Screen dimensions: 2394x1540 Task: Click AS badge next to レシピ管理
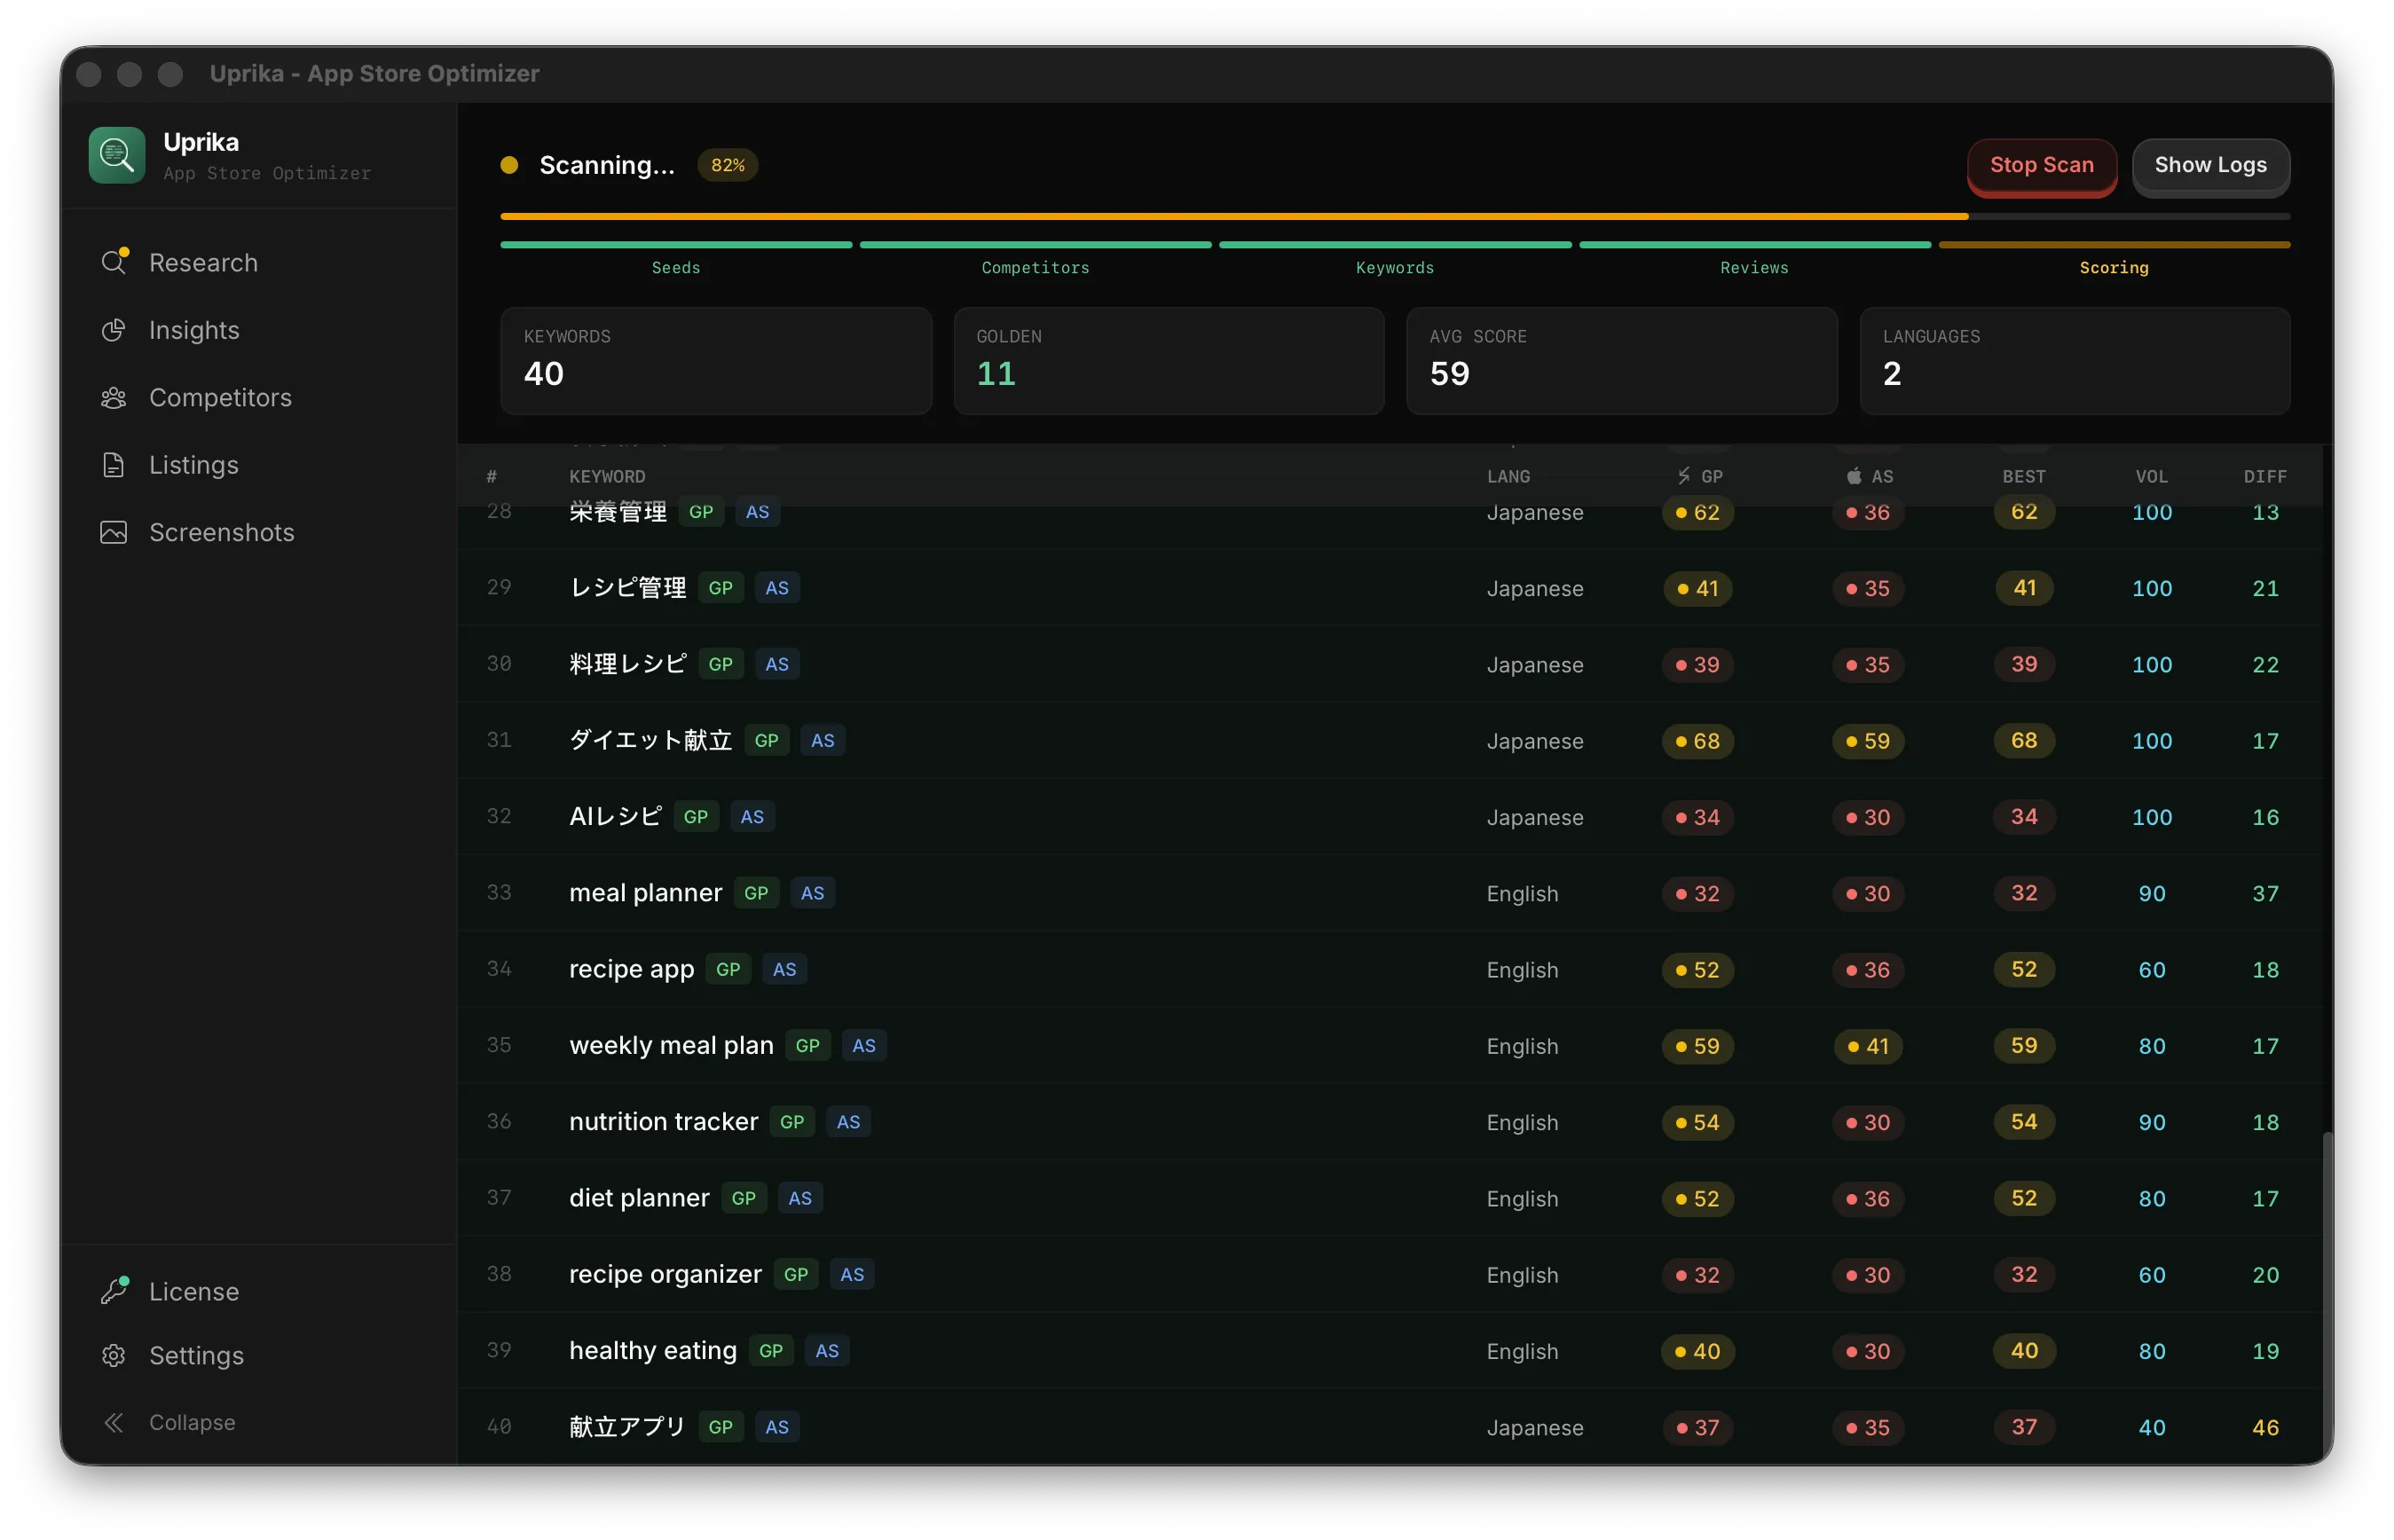[x=777, y=588]
